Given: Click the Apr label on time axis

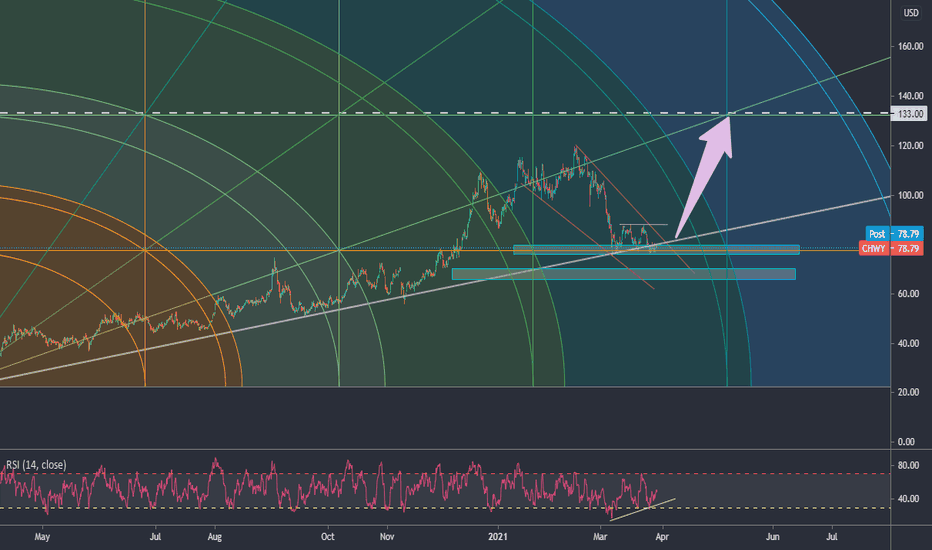Looking at the screenshot, I should 662,537.
